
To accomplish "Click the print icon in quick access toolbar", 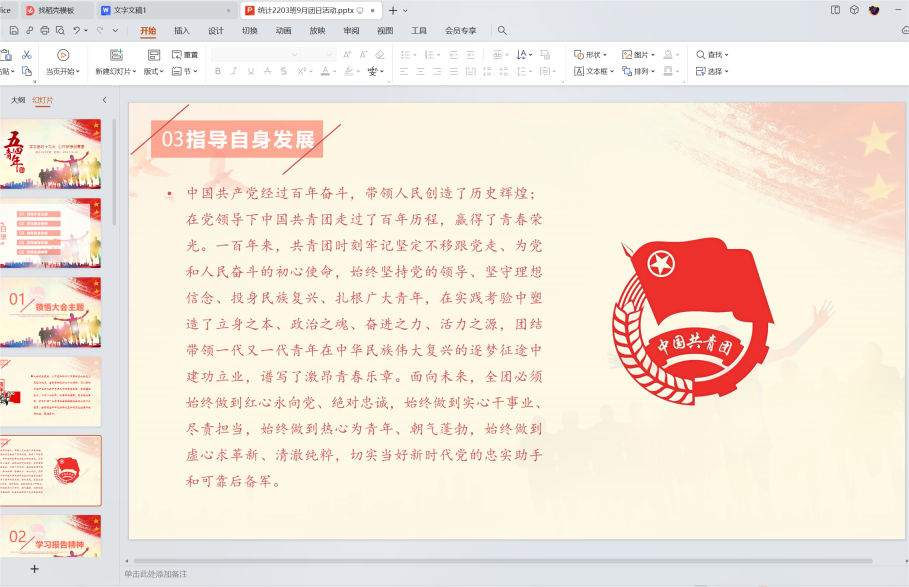I will pyautogui.click(x=43, y=31).
